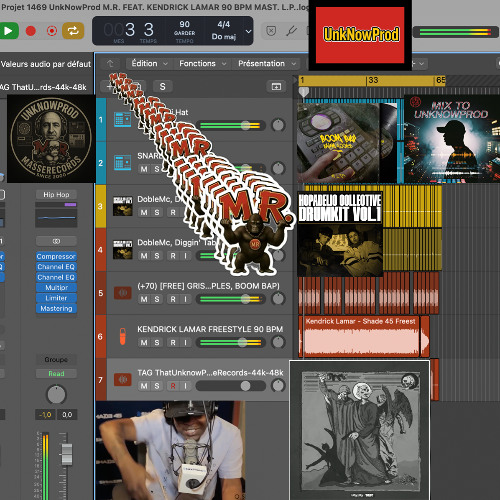Click the channel strip pan knob below Read

coord(56,395)
